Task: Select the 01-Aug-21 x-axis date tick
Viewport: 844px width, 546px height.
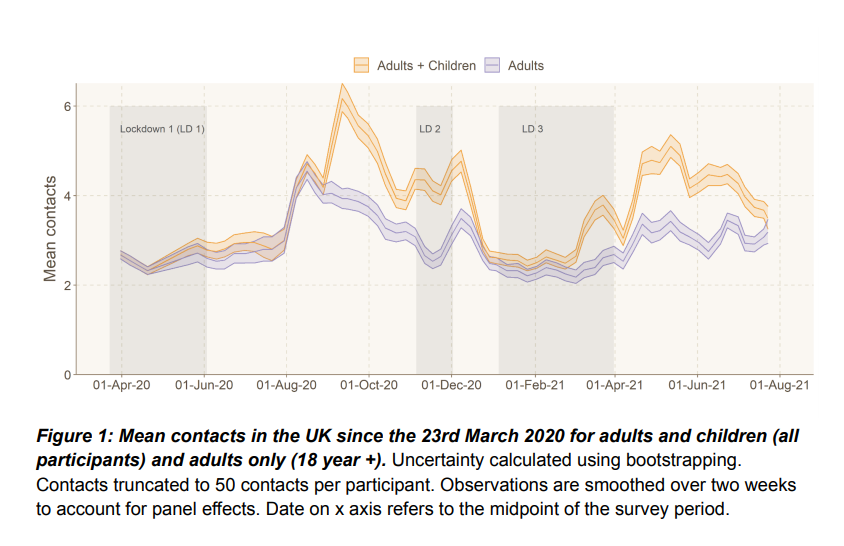Action: coord(778,384)
